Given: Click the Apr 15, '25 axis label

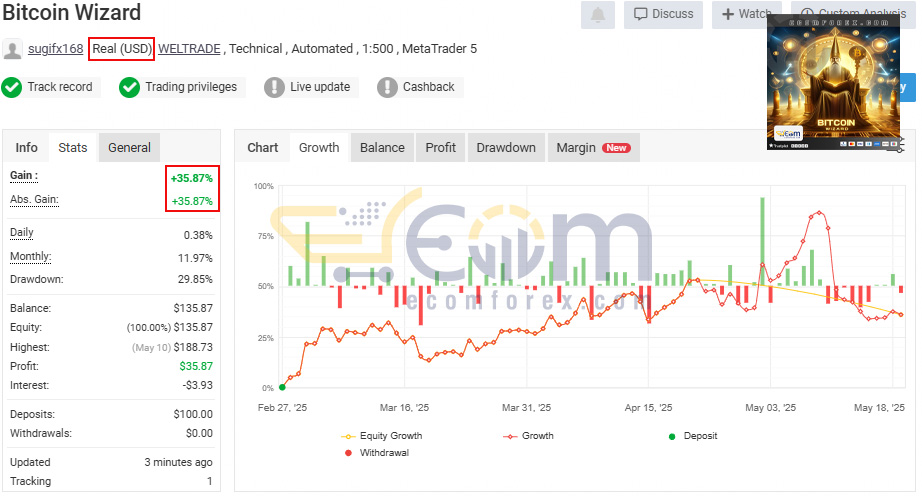Looking at the screenshot, I should (x=648, y=408).
